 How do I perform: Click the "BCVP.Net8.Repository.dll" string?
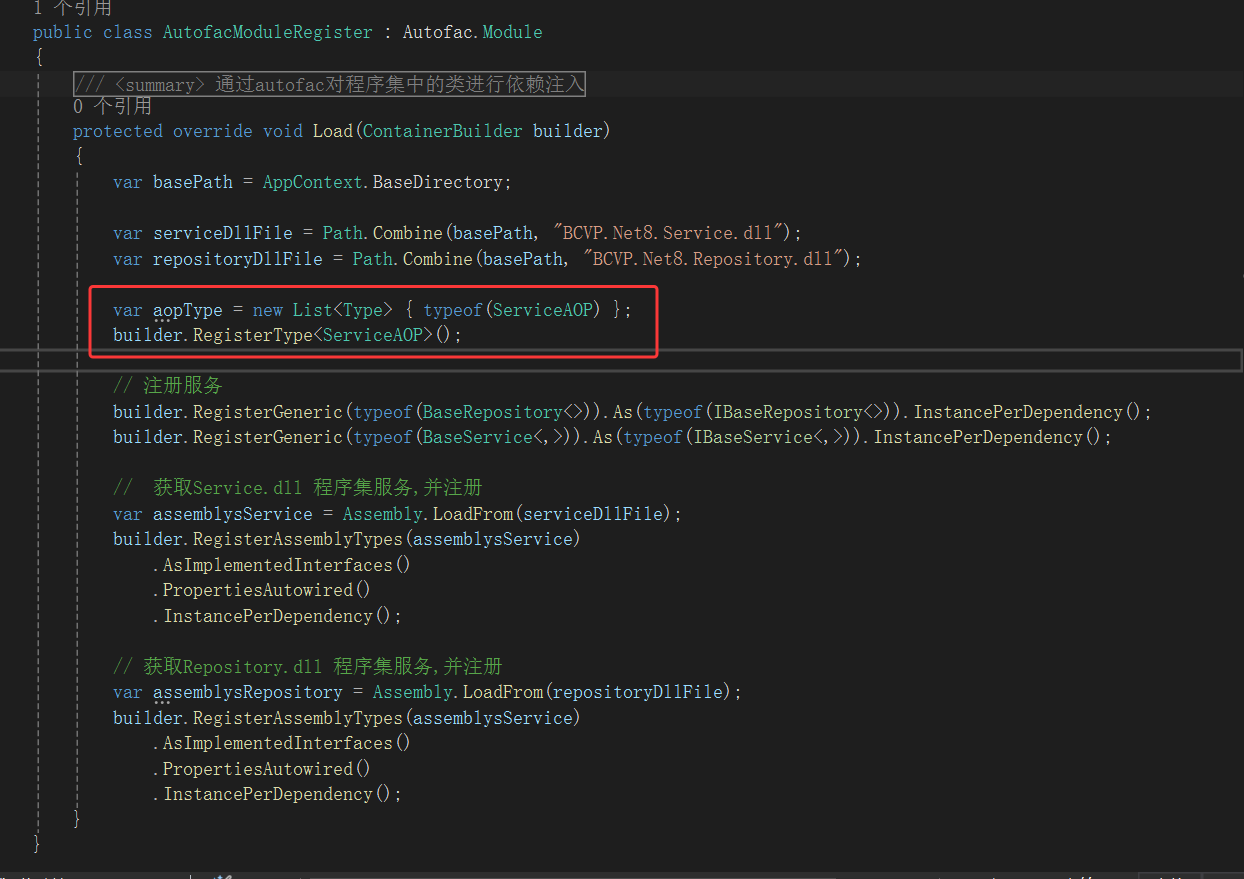(x=712, y=259)
